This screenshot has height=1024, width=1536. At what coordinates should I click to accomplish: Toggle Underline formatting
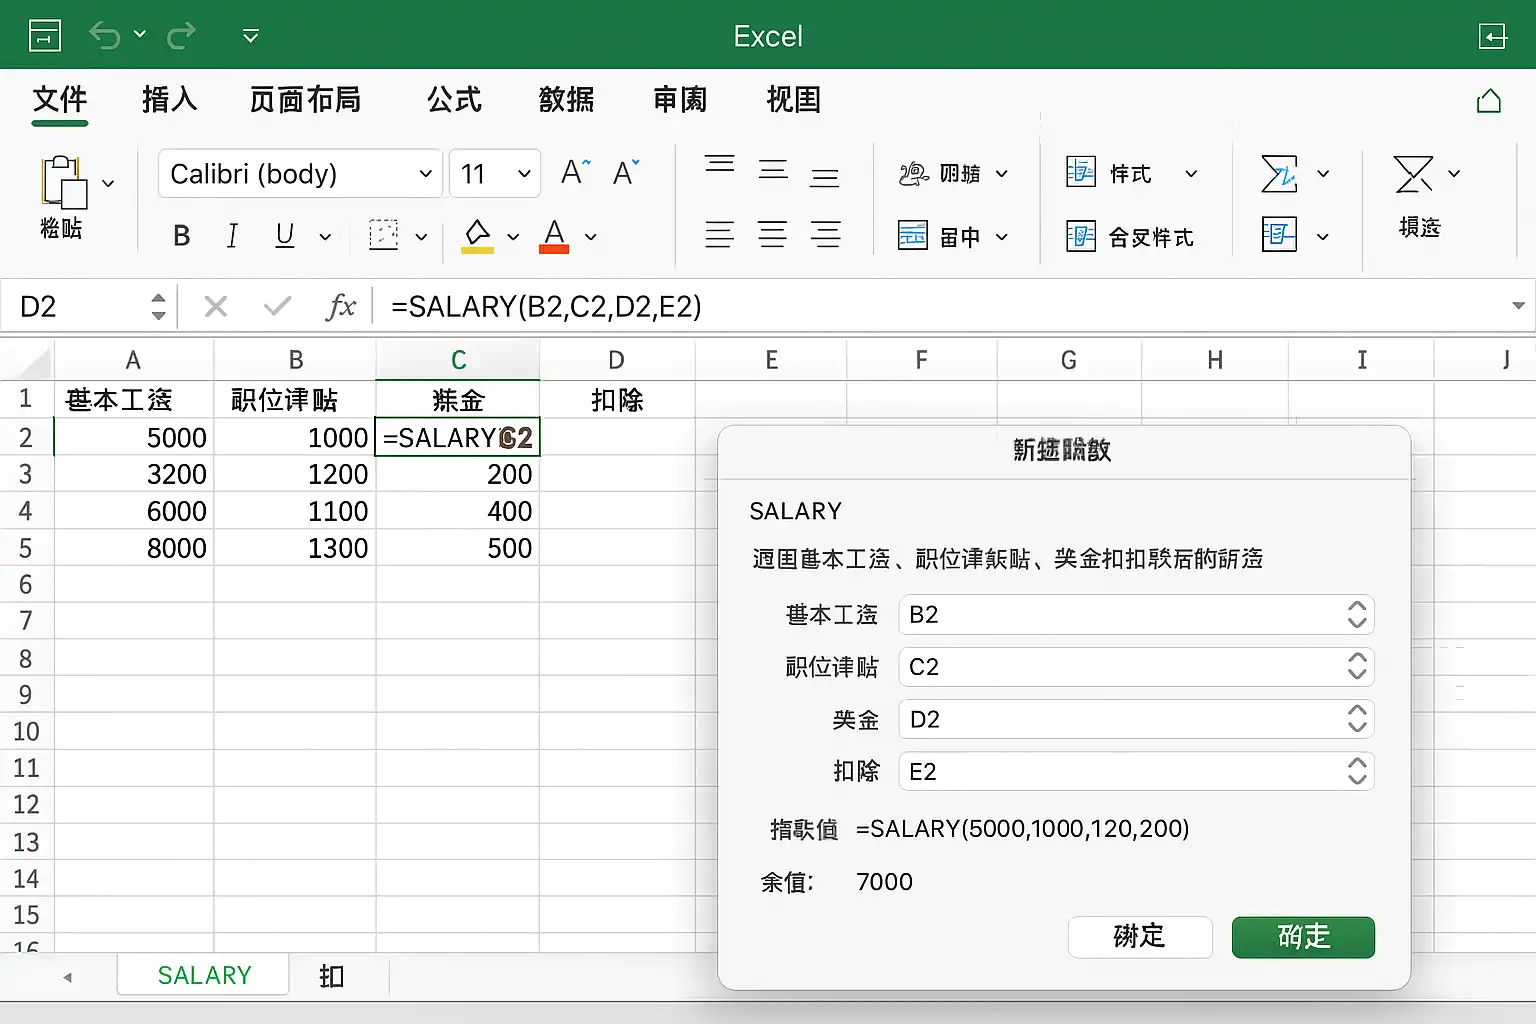[x=284, y=236]
